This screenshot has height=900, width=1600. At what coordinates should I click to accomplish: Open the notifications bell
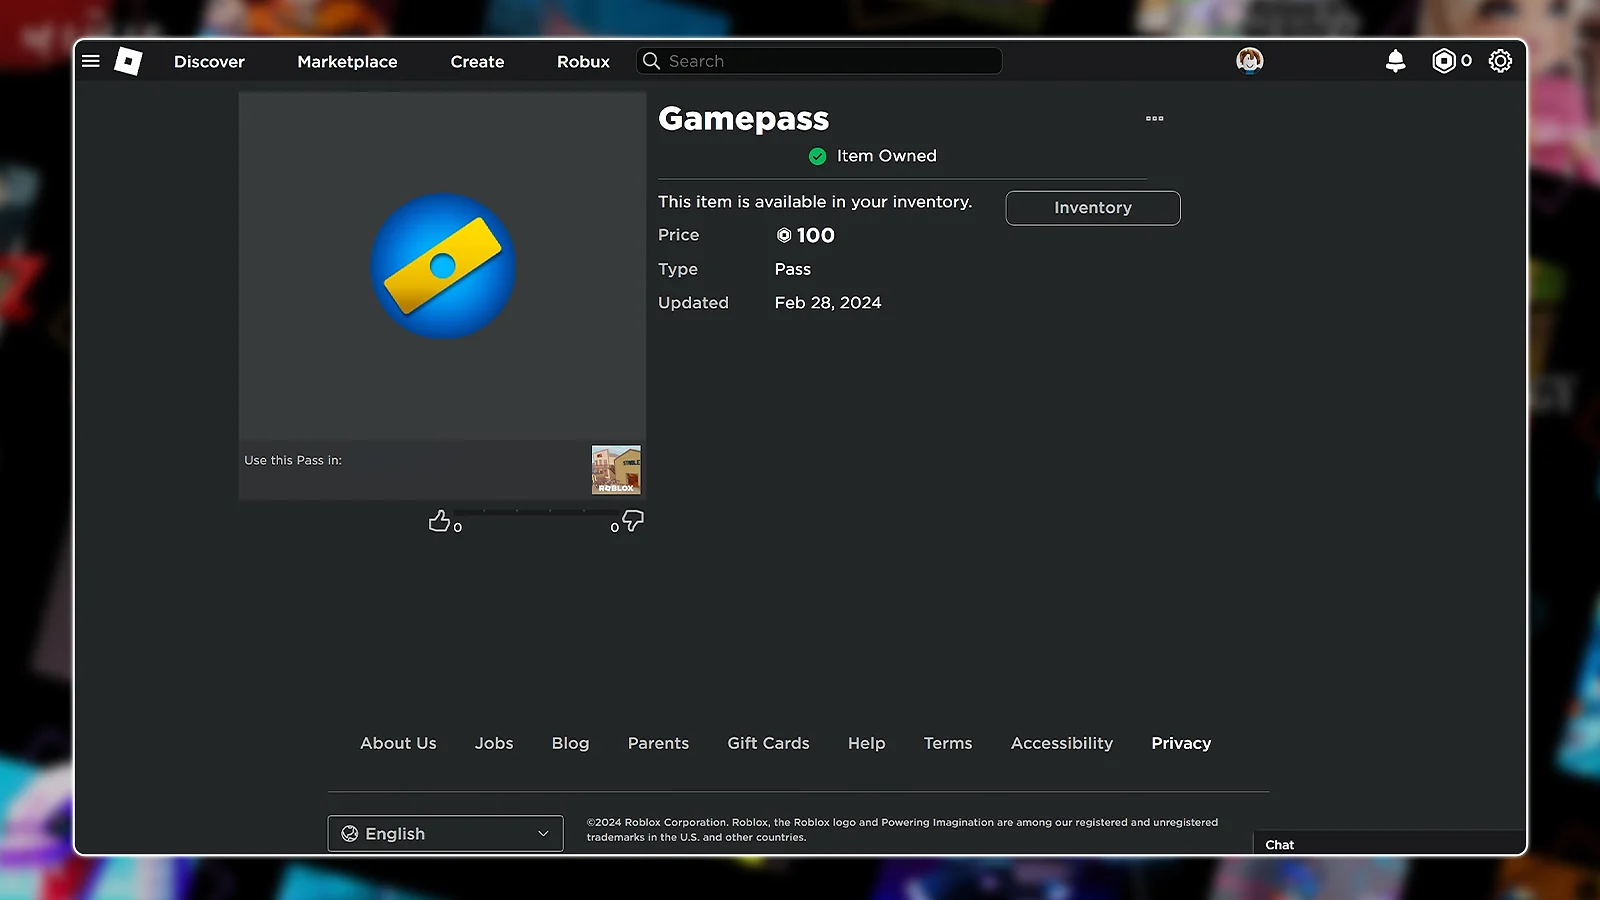[x=1395, y=61]
